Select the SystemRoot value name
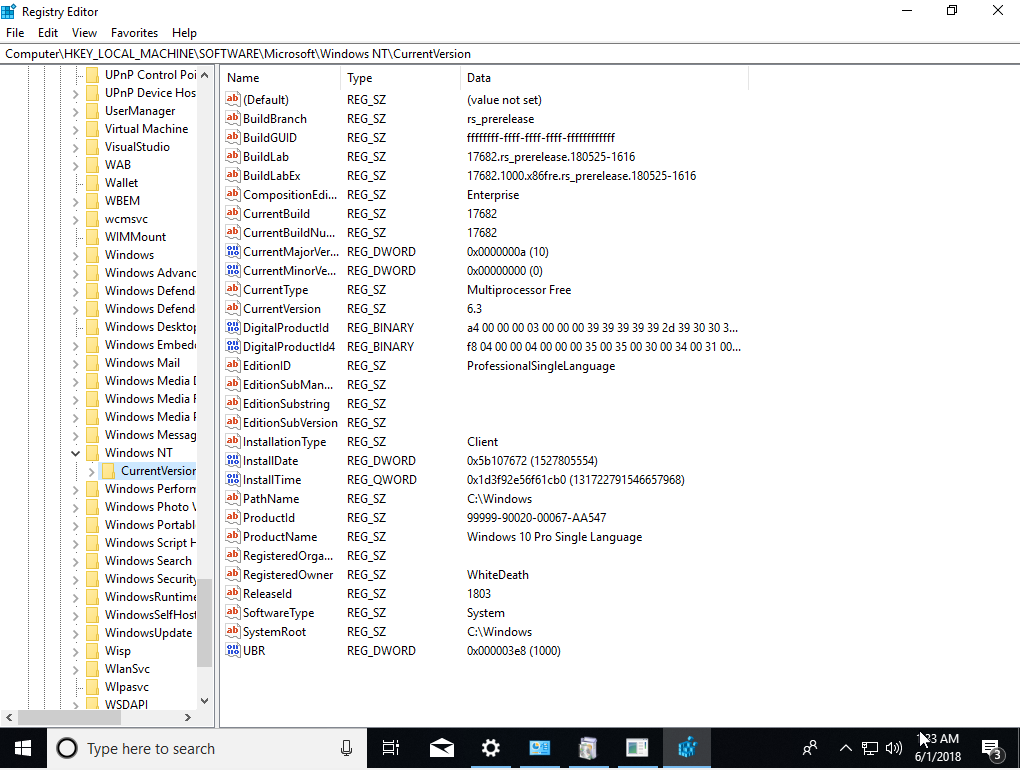This screenshot has height=770, width=1020. click(274, 631)
